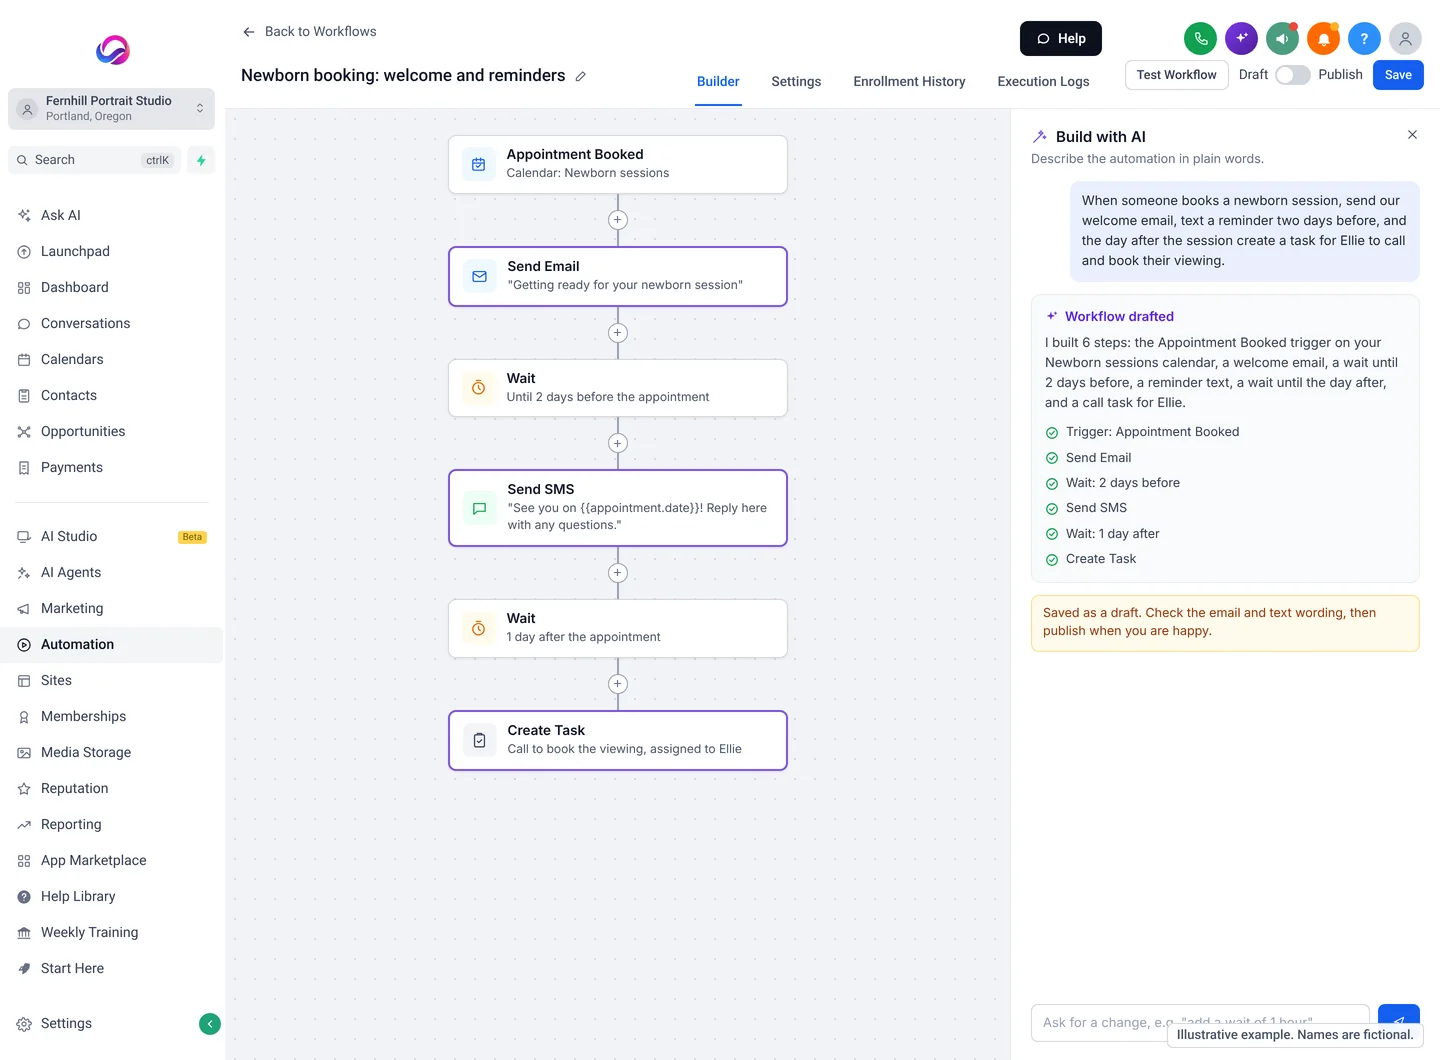Open the Settings tab
The width and height of the screenshot is (1440, 1060).
[x=796, y=82]
